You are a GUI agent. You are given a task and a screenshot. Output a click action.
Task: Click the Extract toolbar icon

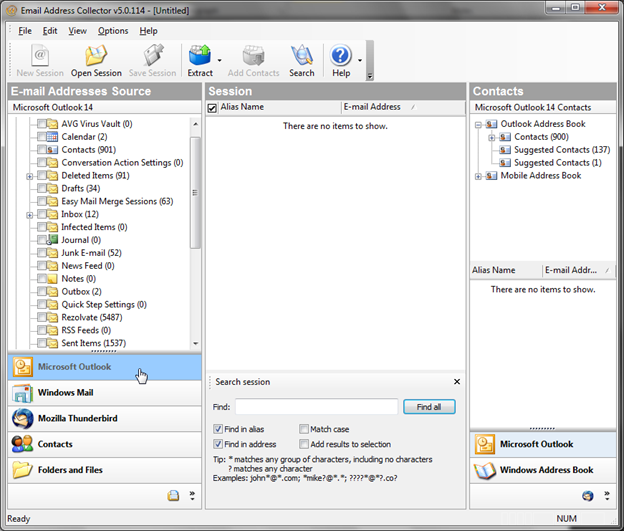point(199,61)
